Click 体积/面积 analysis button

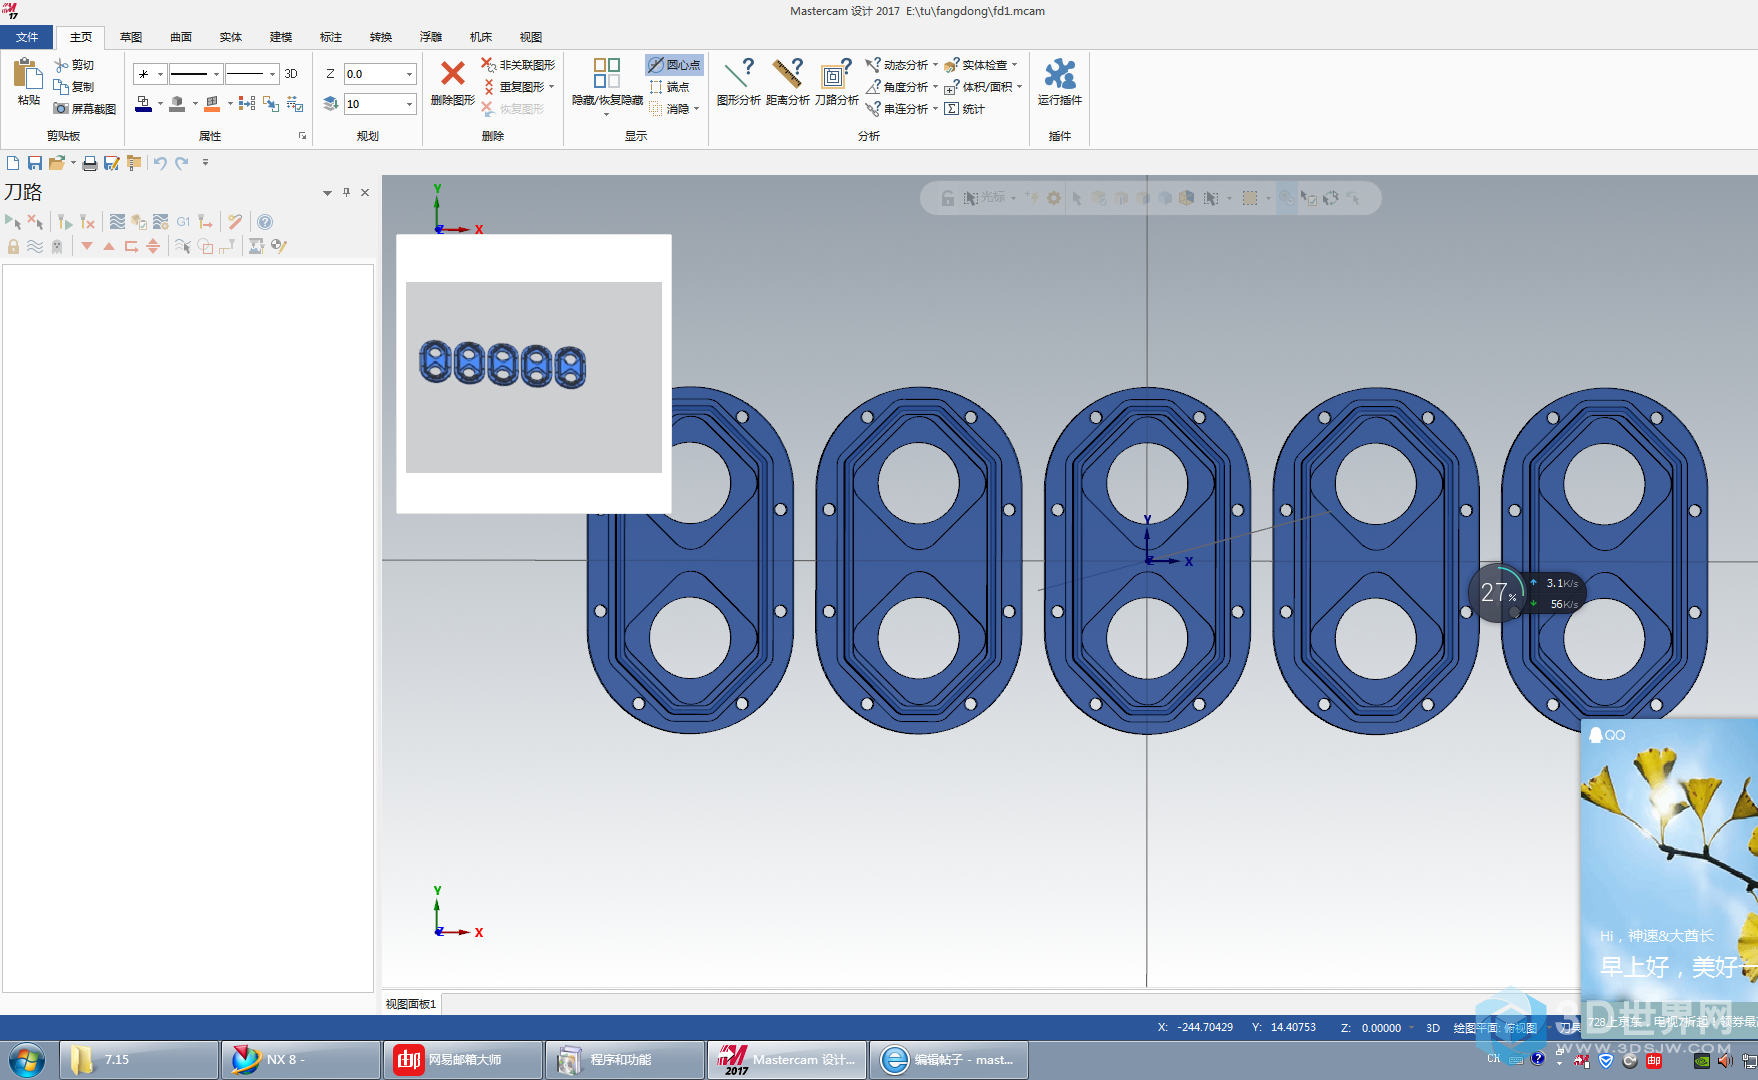979,87
